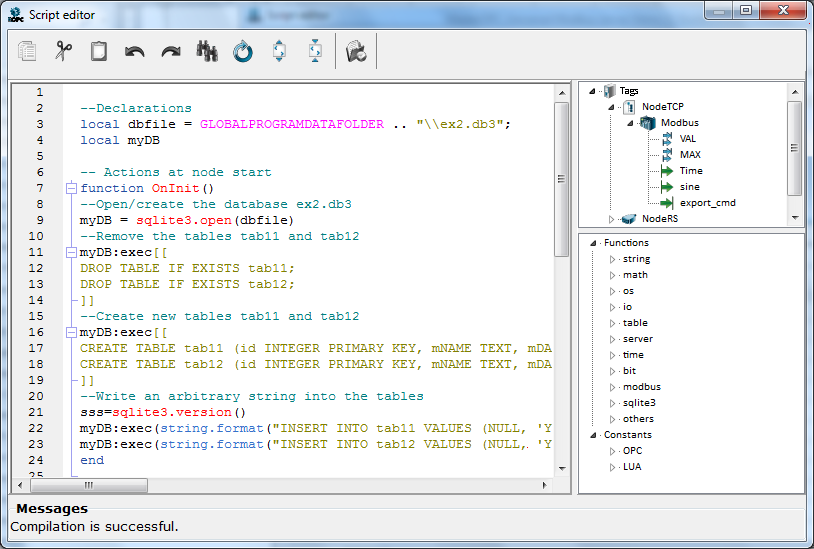Click line number 24 in the gutter
The height and width of the screenshot is (549, 814).
pos(36,460)
